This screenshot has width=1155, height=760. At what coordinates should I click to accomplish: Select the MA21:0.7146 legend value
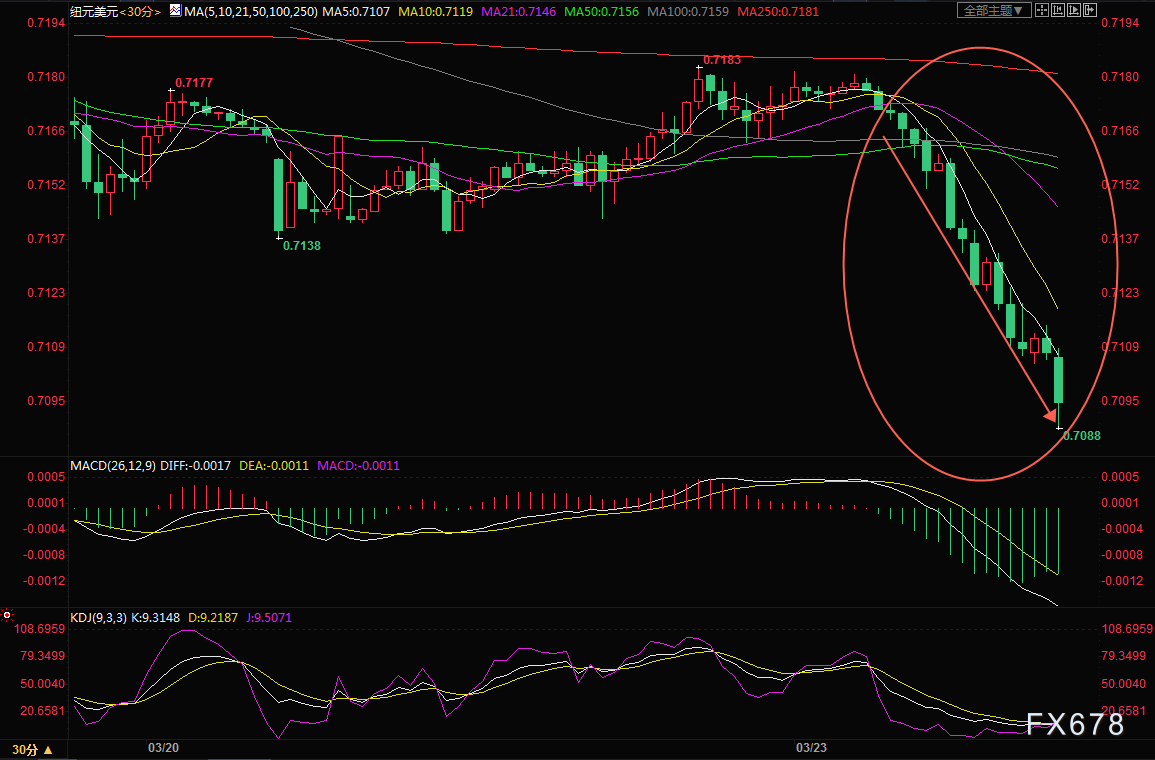tap(519, 12)
